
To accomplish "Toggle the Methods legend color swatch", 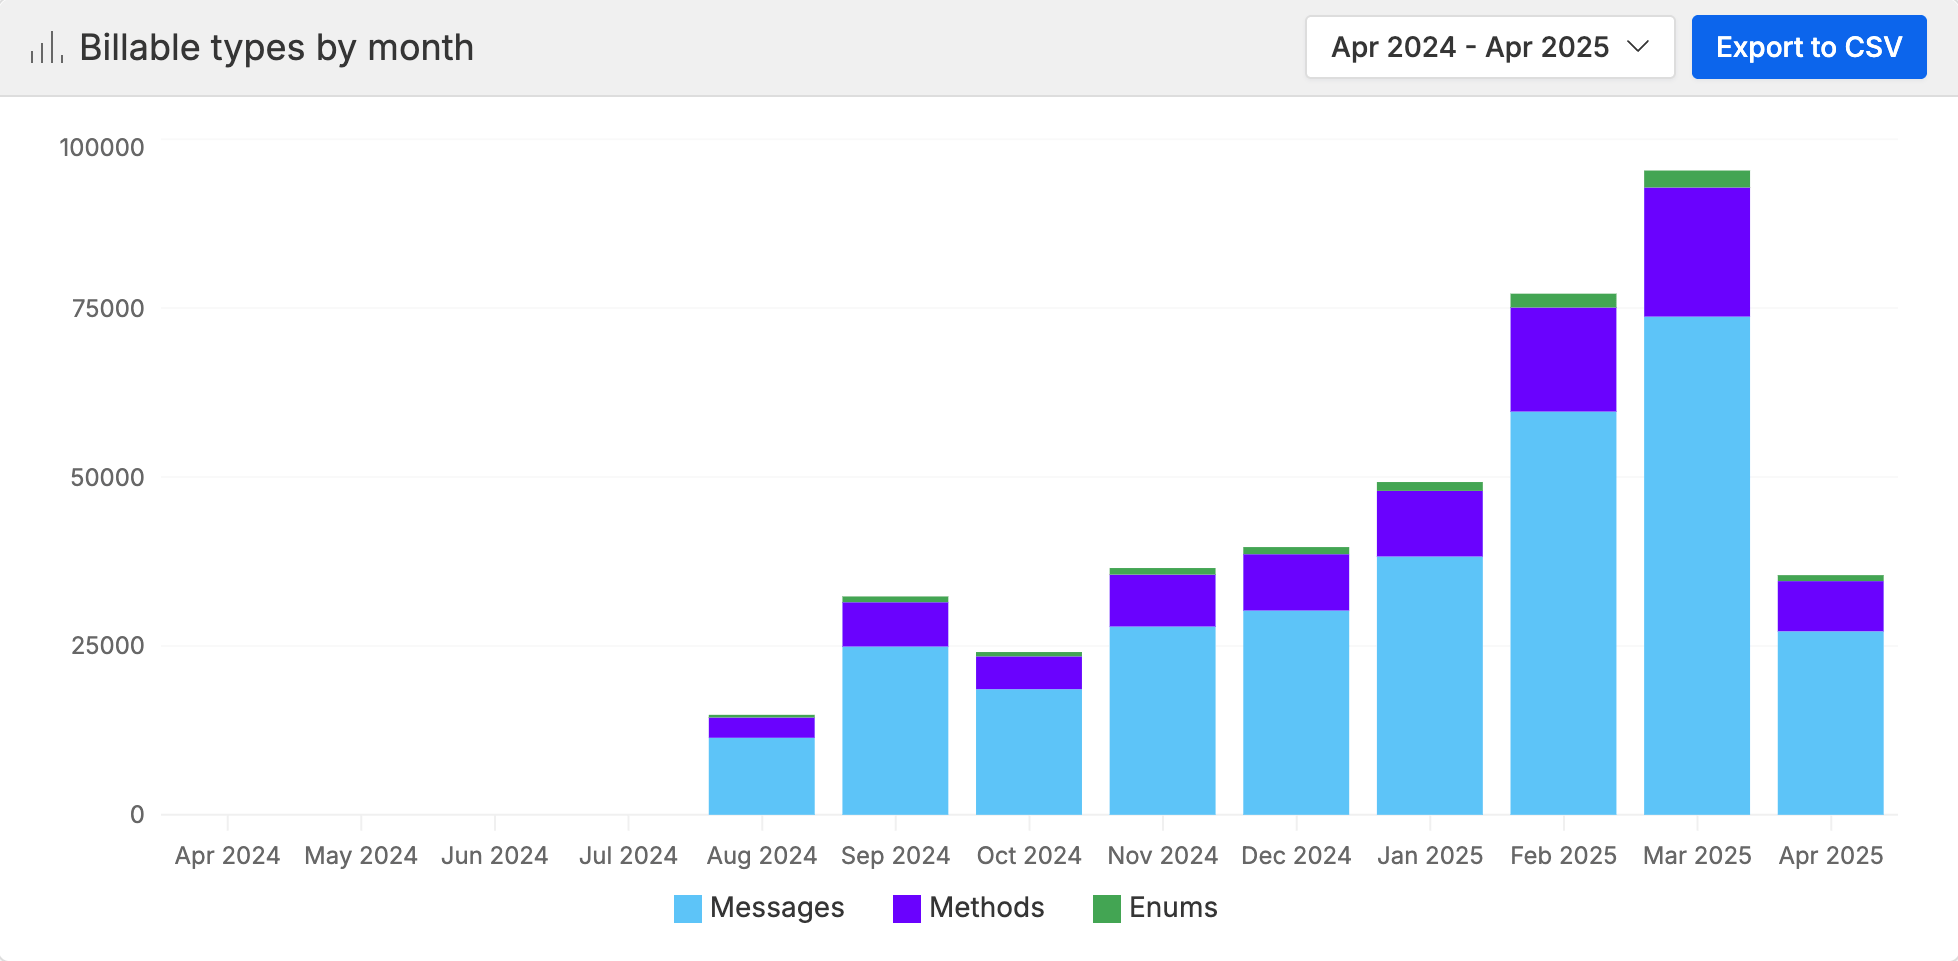I will pyautogui.click(x=907, y=908).
